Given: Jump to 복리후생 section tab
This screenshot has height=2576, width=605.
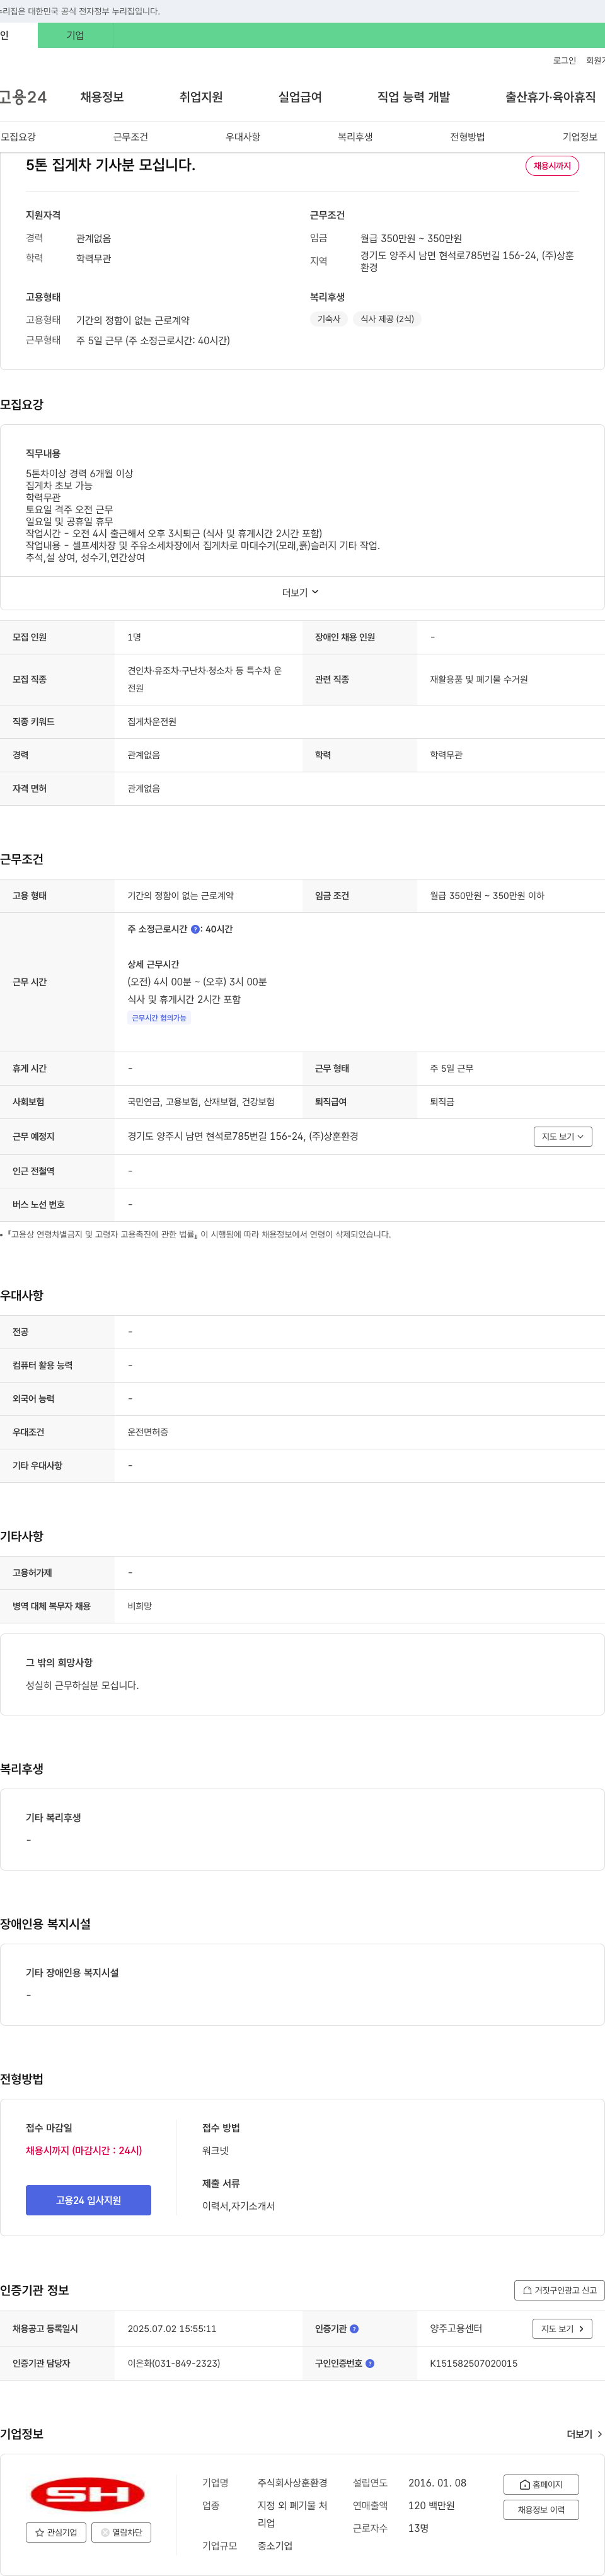Looking at the screenshot, I should pyautogui.click(x=355, y=137).
